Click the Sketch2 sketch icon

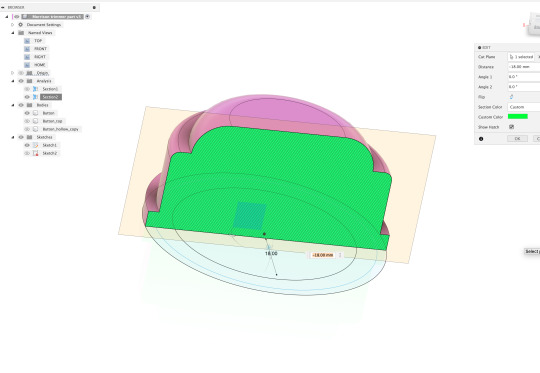tap(35, 153)
